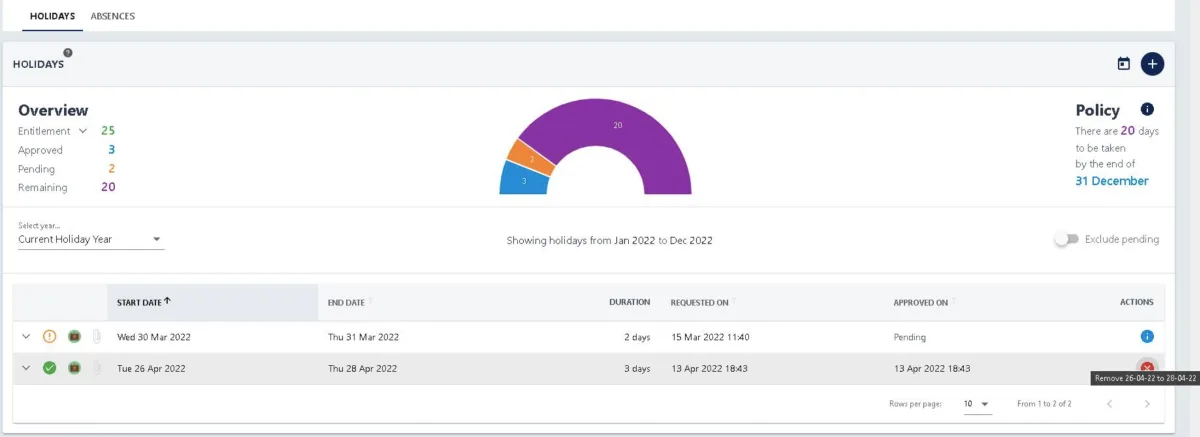Click the '15 Mar 2022 11:40' requested cell

[x=710, y=337]
